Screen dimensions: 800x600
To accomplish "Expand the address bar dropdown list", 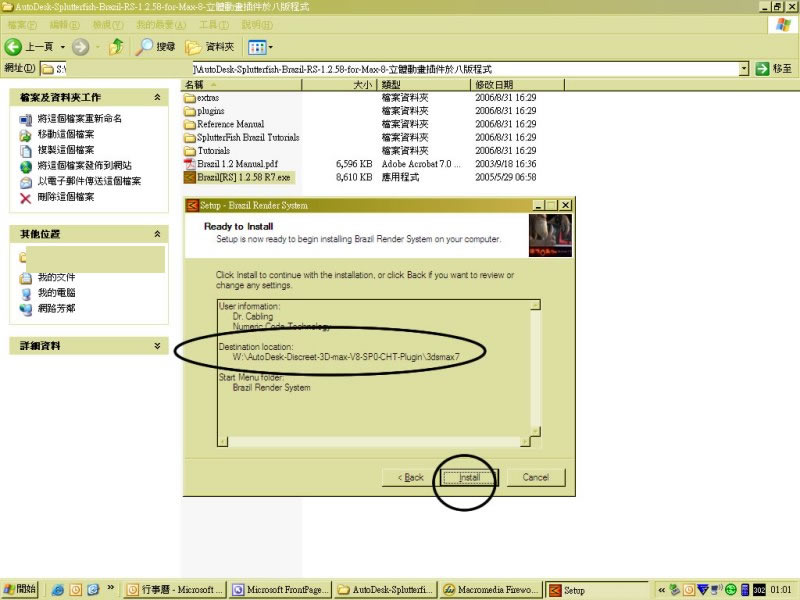I will [744, 68].
